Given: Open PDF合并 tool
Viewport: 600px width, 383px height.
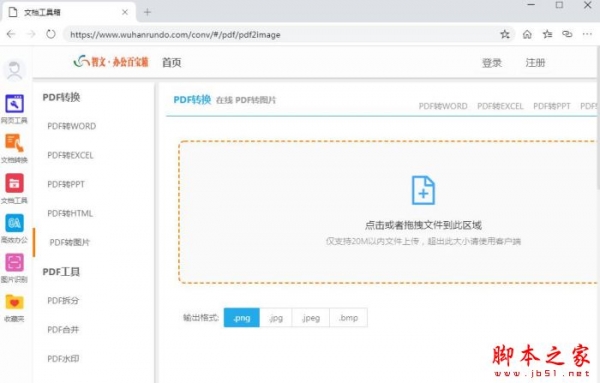Looking at the screenshot, I should tap(63, 329).
